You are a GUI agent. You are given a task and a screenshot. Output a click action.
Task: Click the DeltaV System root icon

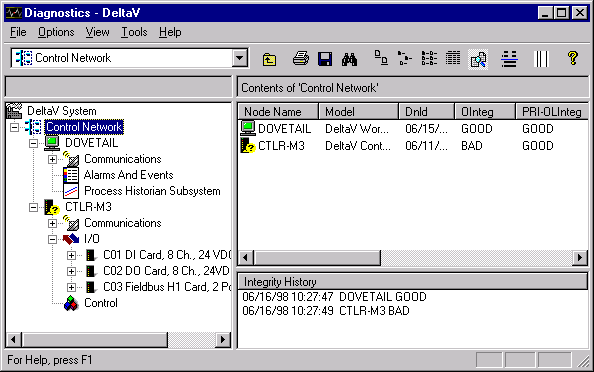14,111
